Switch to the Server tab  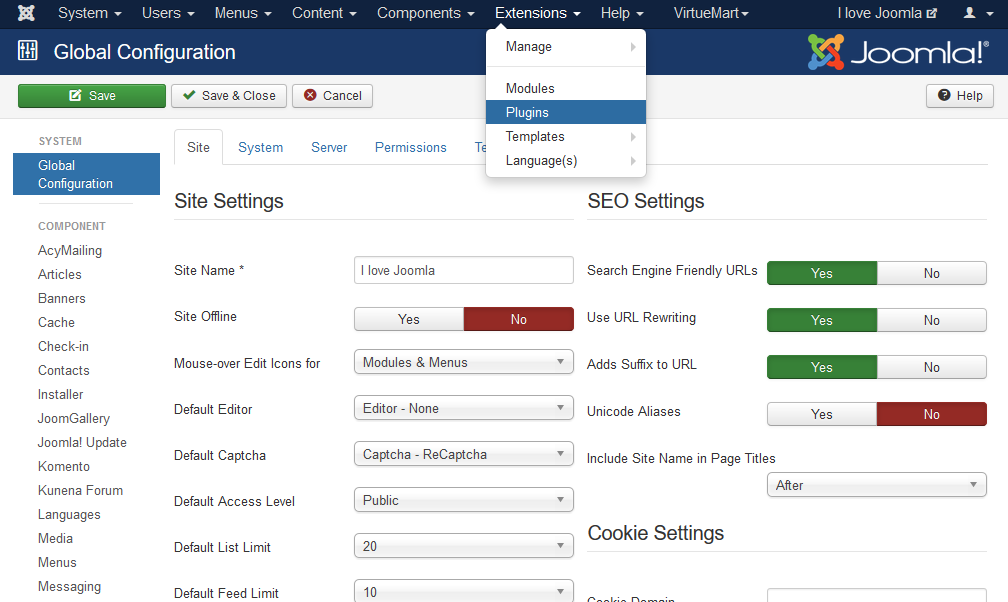[329, 147]
